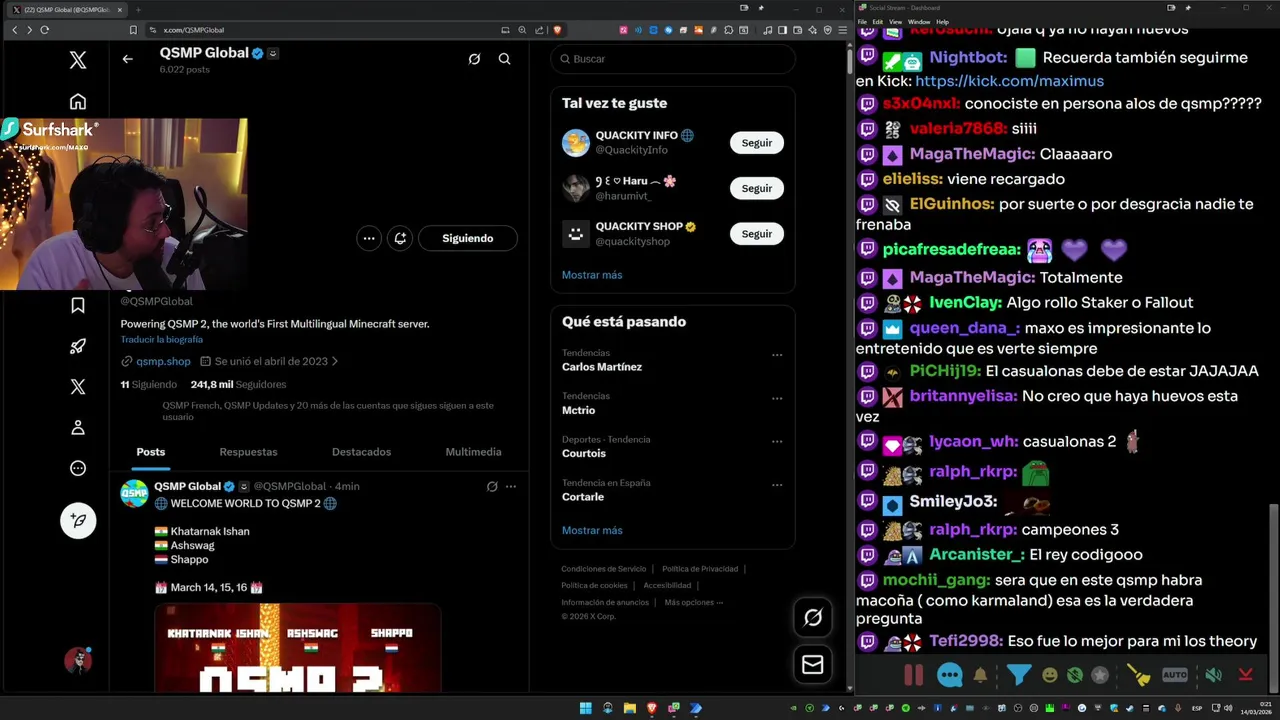Open Premium X icon in the sidebar

click(78, 387)
